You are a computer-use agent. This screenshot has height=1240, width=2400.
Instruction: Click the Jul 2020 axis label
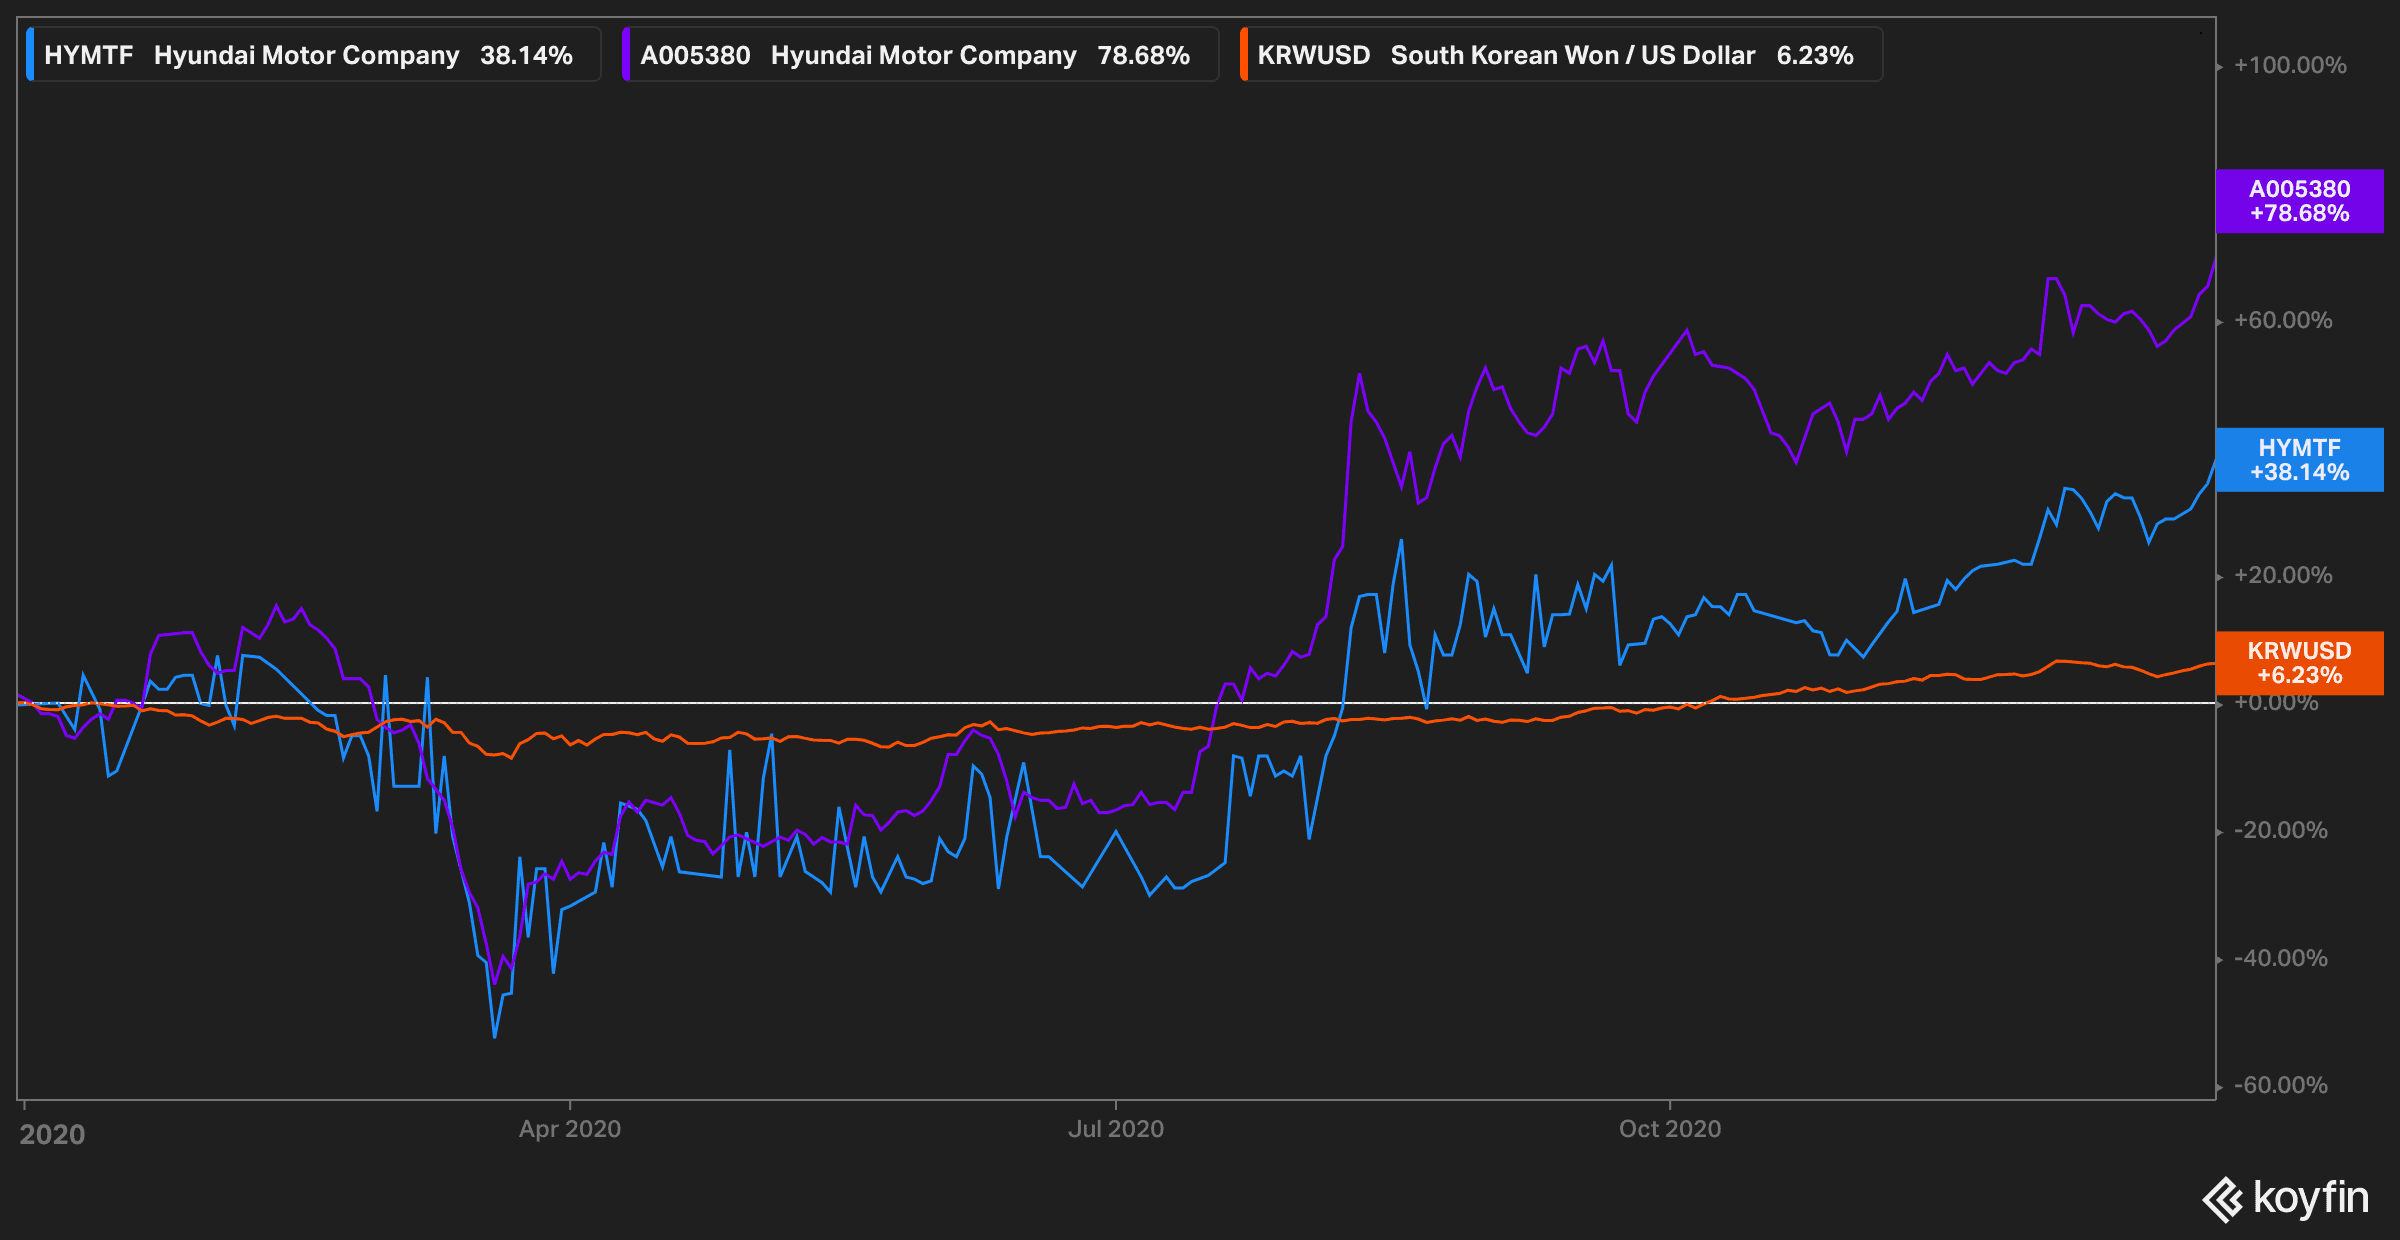[x=1116, y=1129]
